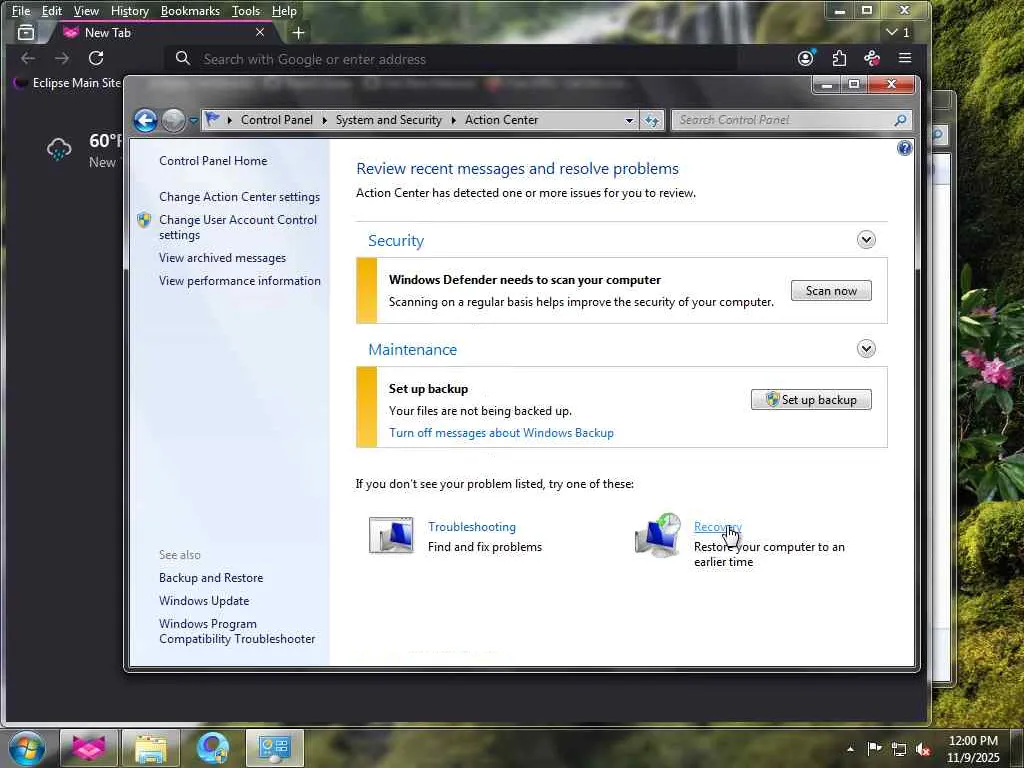Open the browser extensions puzzle icon
Image resolution: width=1024 pixels, height=768 pixels.
(x=839, y=58)
